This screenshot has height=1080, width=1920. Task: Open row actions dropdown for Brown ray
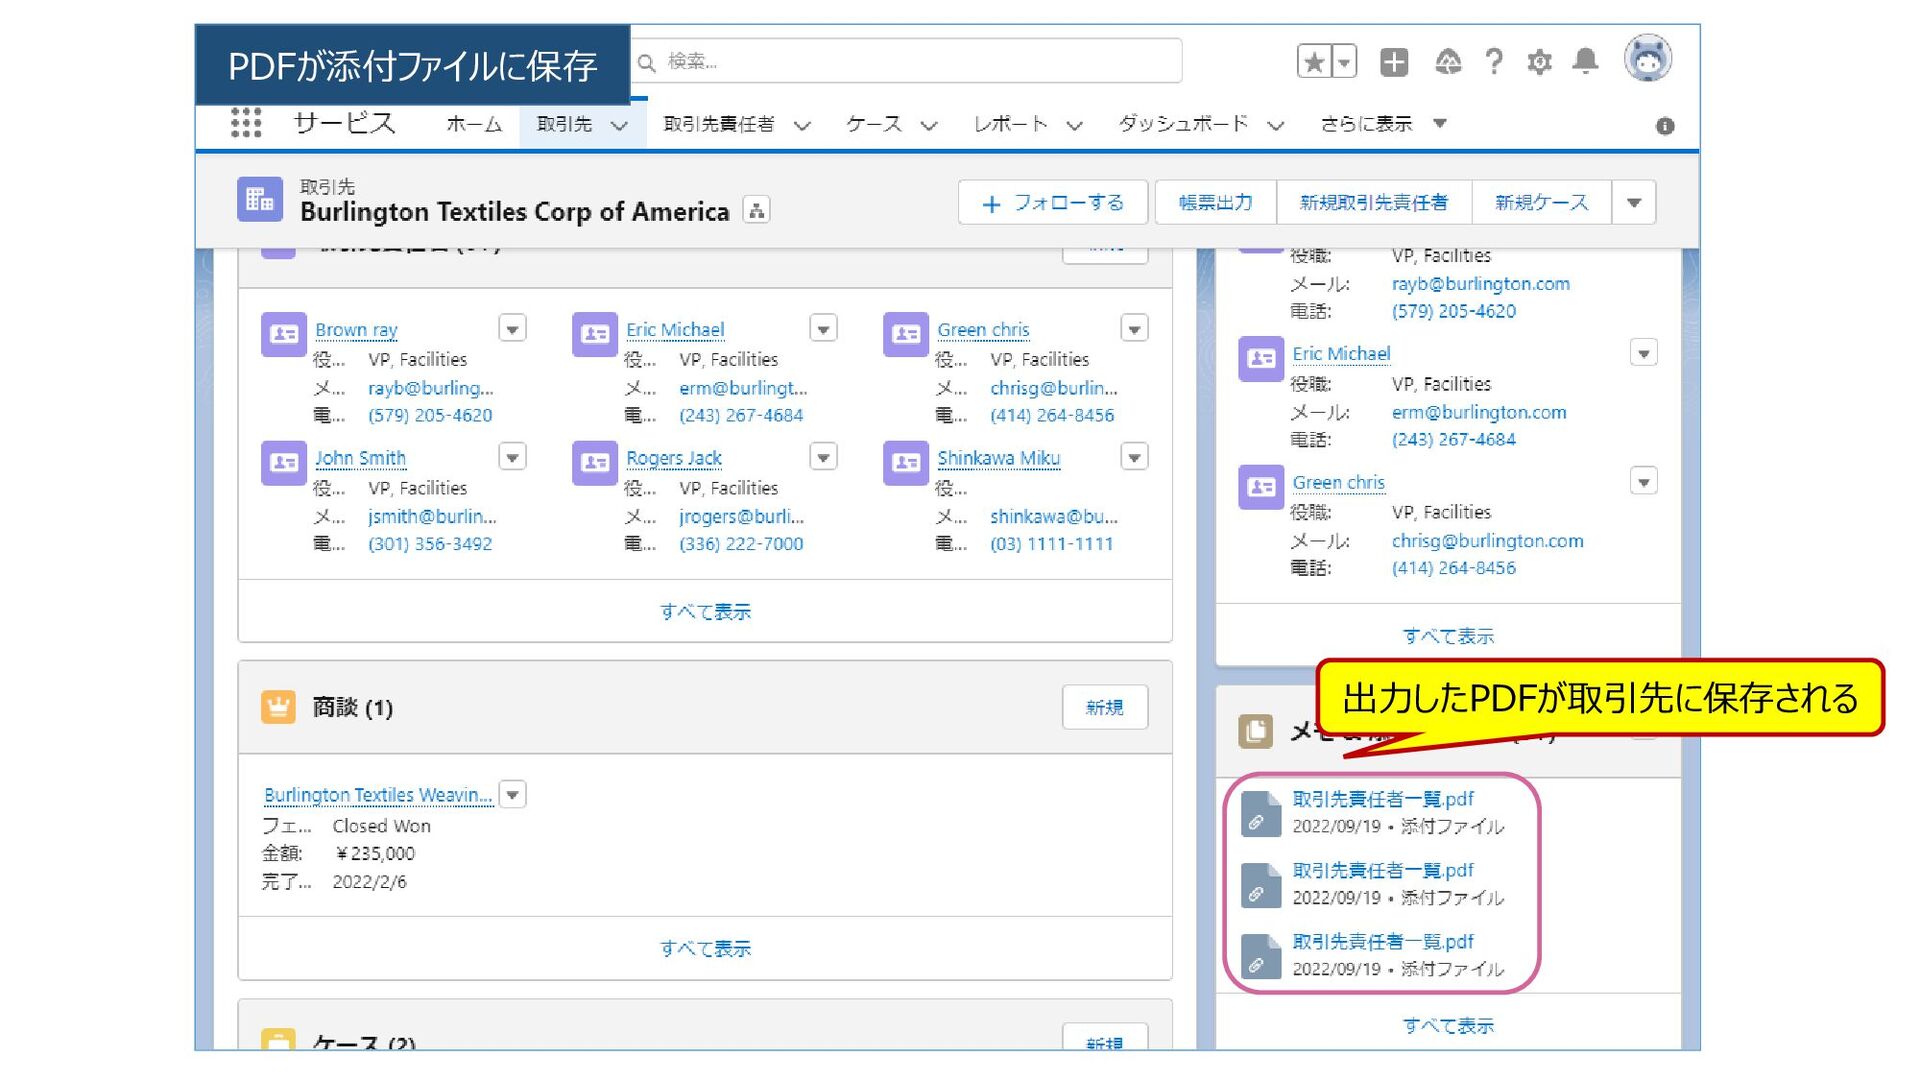point(512,329)
